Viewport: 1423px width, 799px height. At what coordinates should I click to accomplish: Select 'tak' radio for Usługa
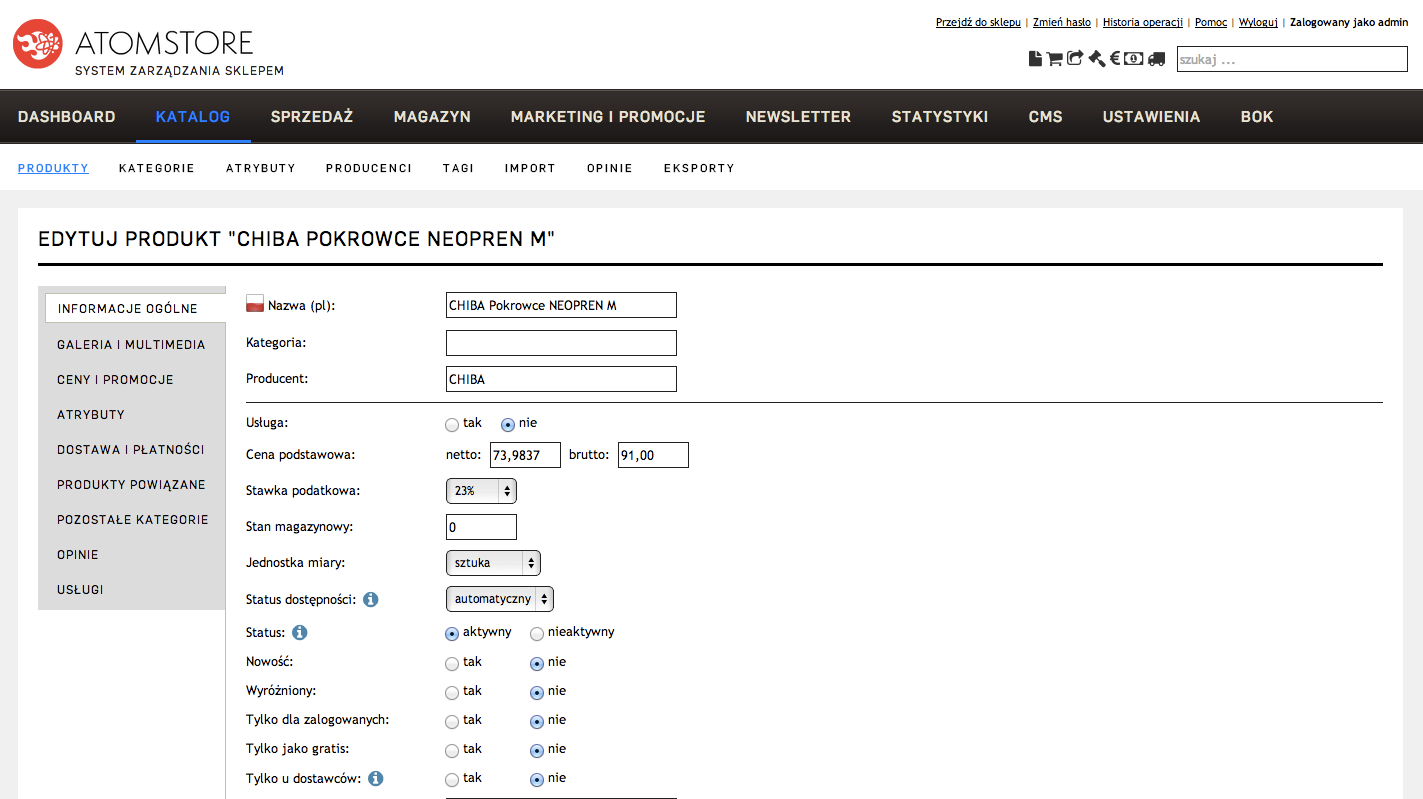(x=452, y=424)
